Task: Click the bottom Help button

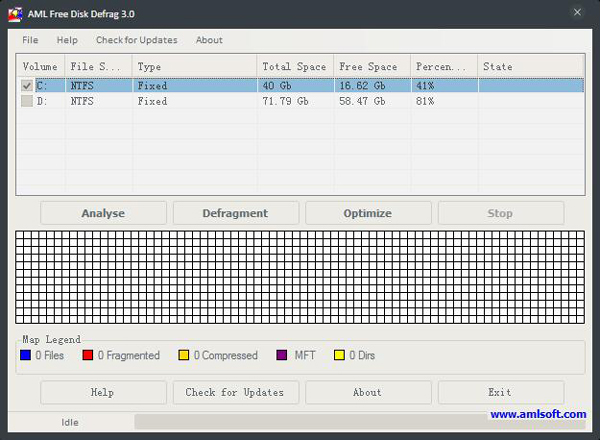Action: pos(103,392)
